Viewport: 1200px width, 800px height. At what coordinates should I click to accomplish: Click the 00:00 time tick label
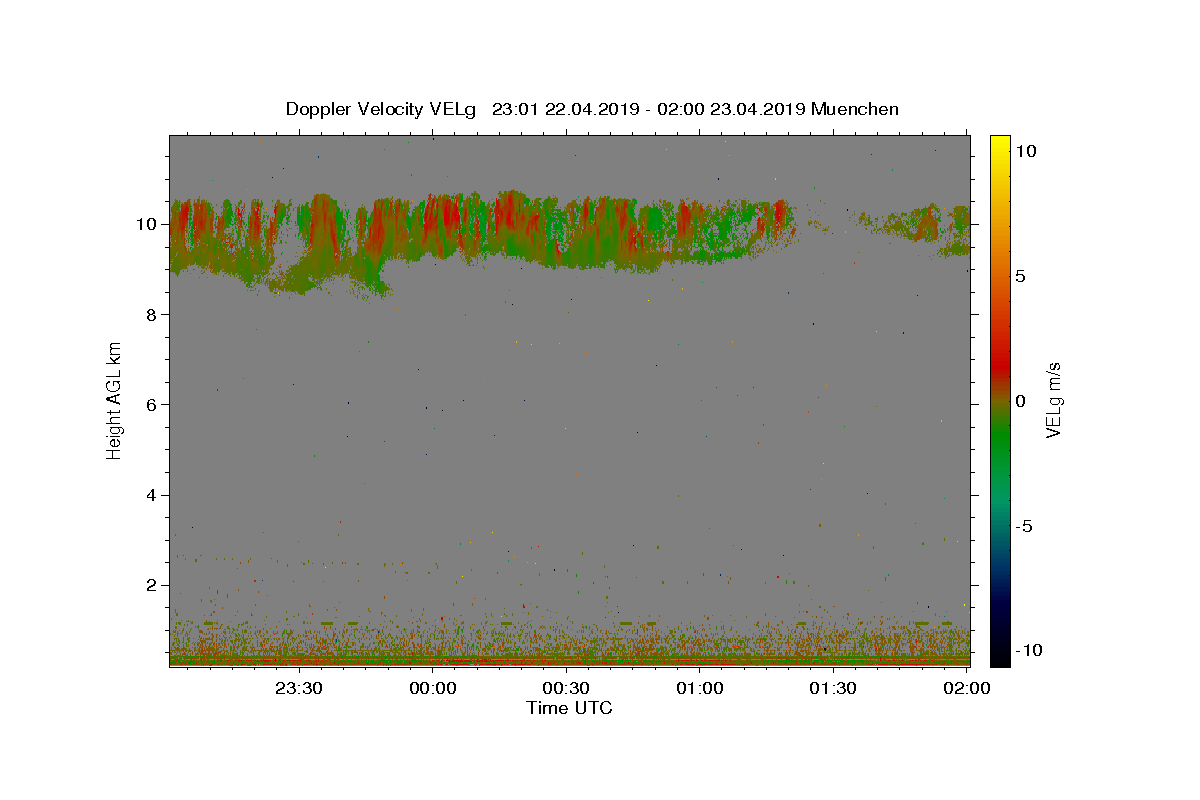tap(433, 688)
